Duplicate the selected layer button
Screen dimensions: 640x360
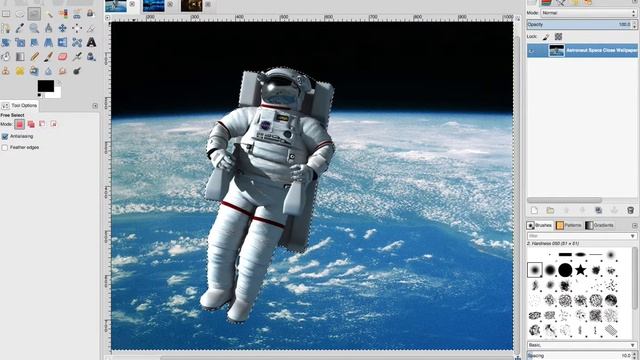(x=598, y=211)
